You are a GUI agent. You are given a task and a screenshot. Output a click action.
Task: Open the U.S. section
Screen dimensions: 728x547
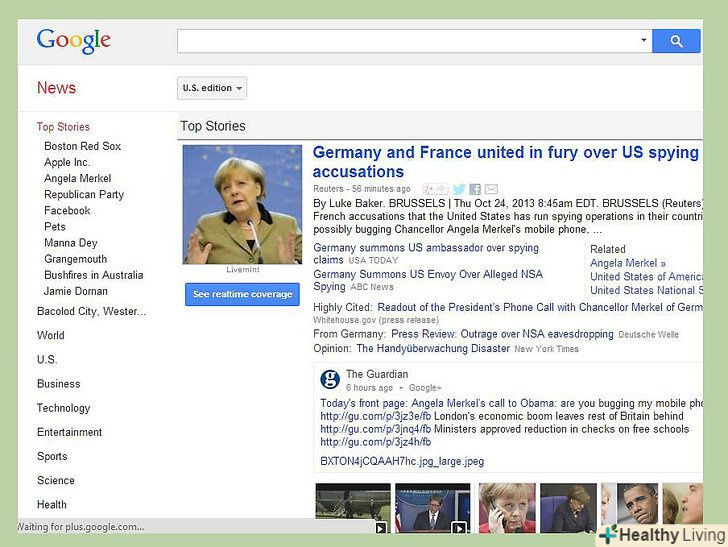point(47,359)
